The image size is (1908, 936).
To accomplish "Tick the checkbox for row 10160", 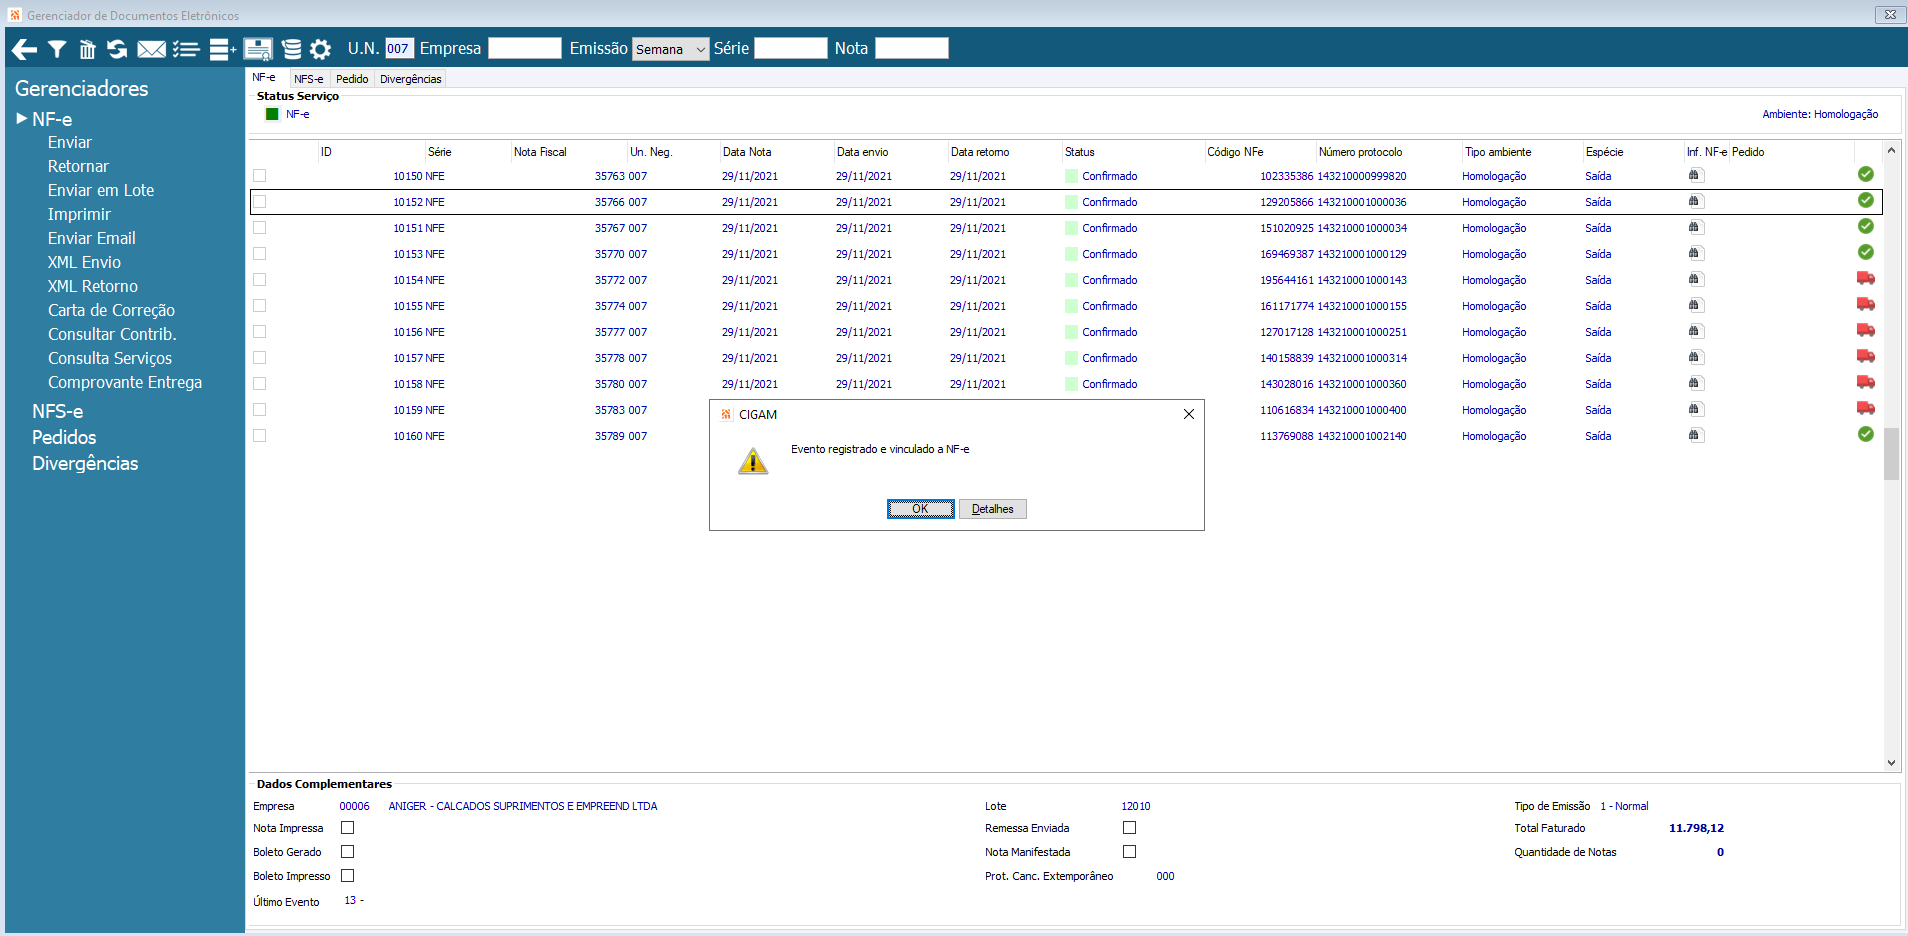I will pyautogui.click(x=260, y=436).
